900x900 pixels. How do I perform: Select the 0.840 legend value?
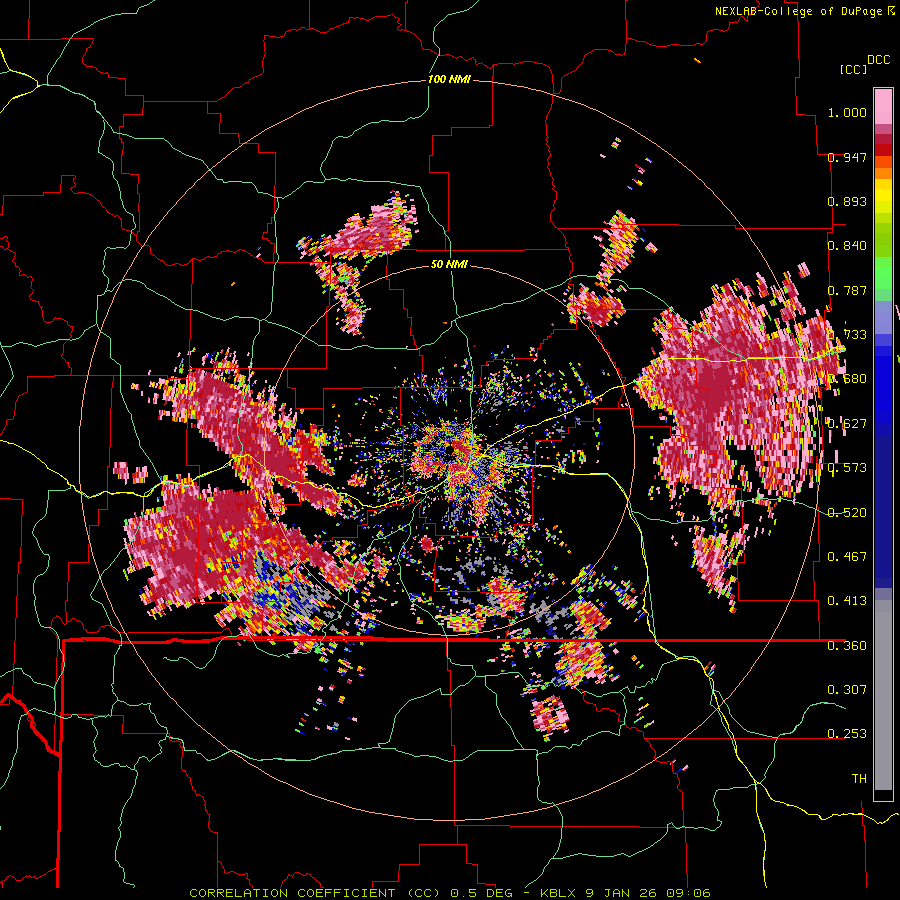click(x=847, y=246)
